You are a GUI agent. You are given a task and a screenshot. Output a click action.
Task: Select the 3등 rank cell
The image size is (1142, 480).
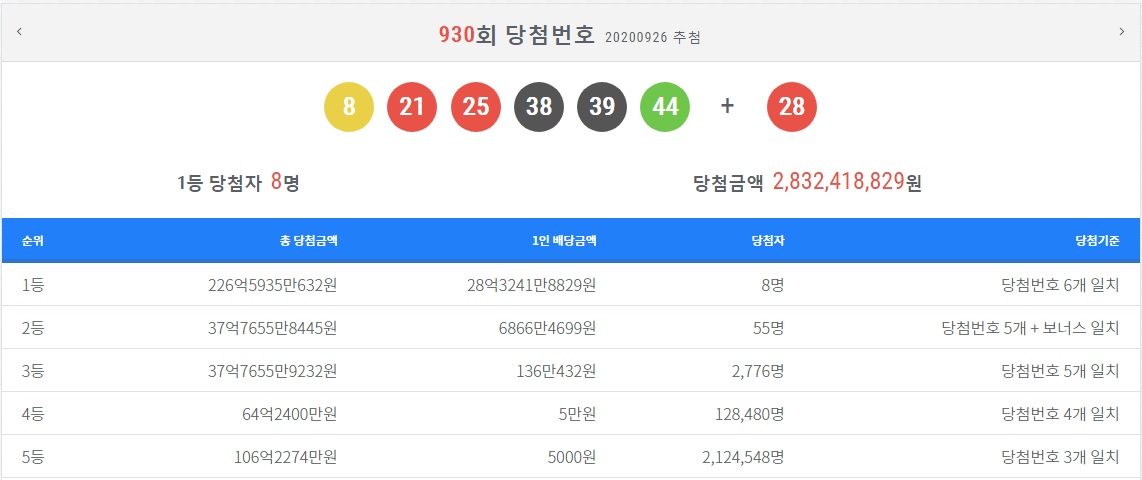(33, 371)
